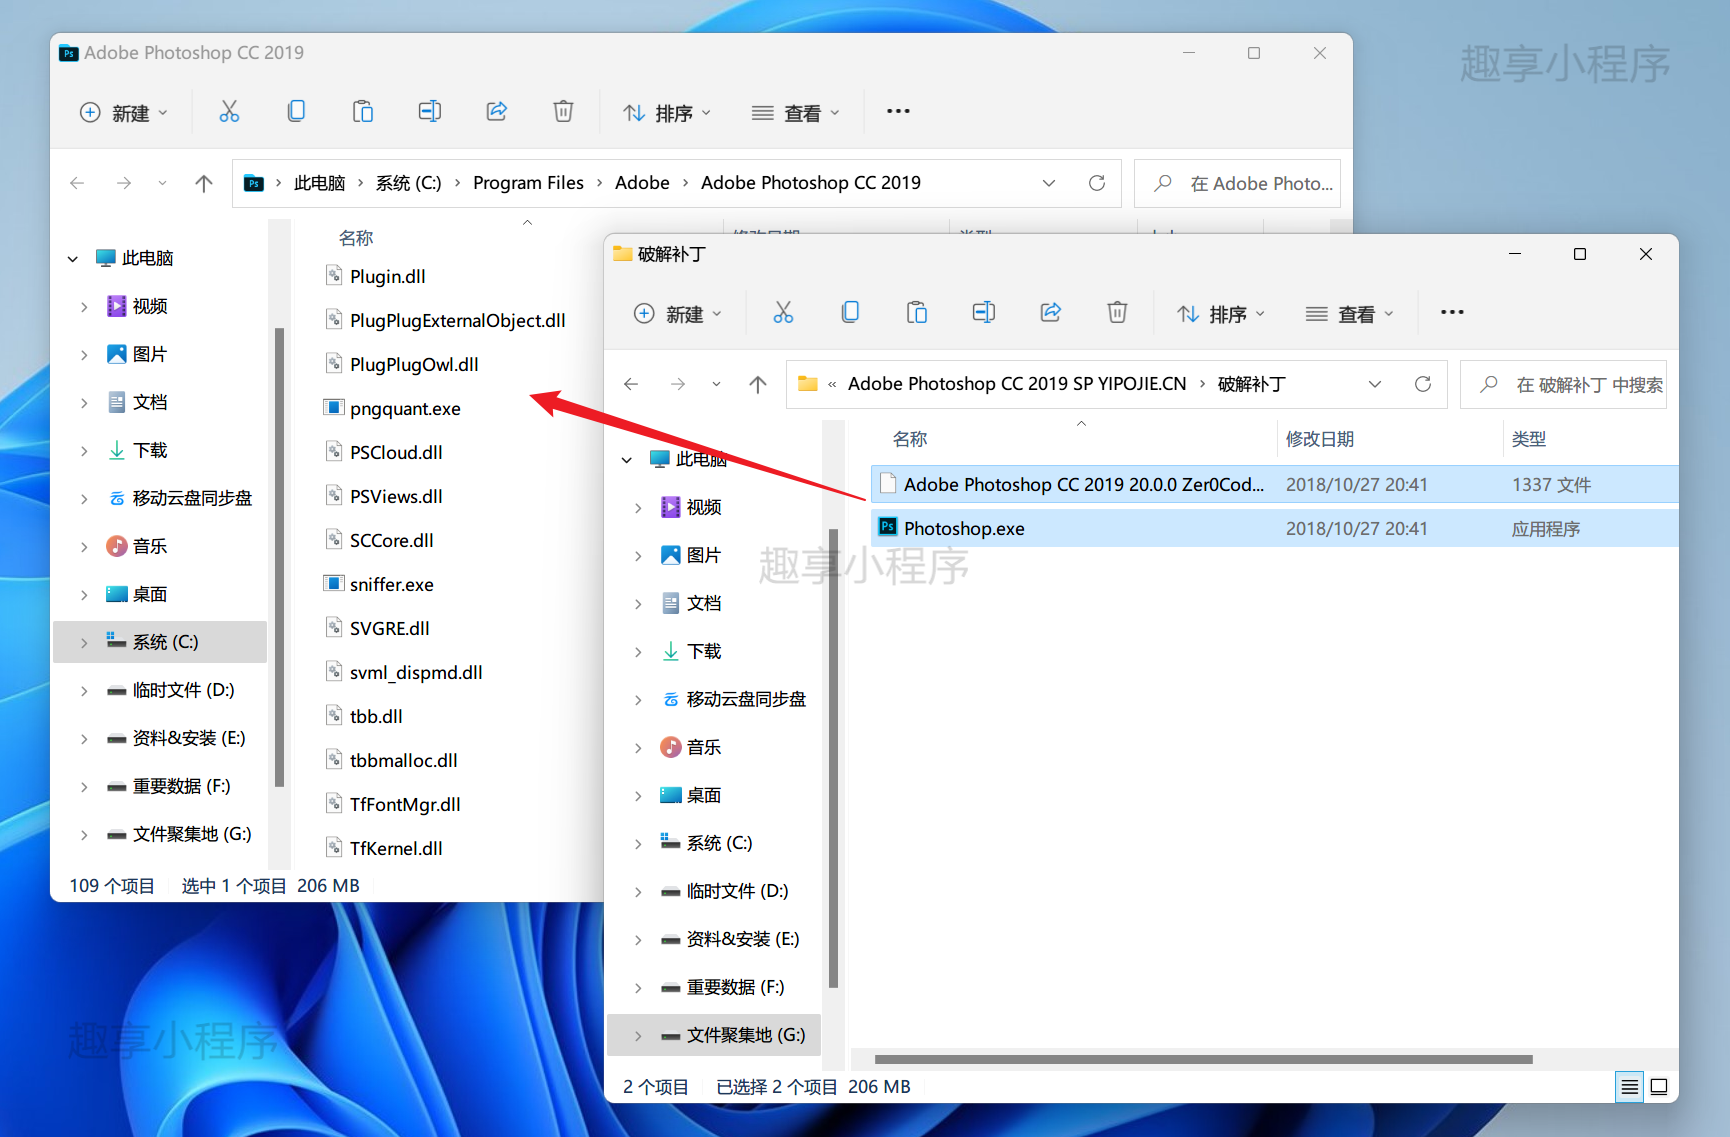Open 桌面 in 破解补丁 navigation tree

[704, 795]
